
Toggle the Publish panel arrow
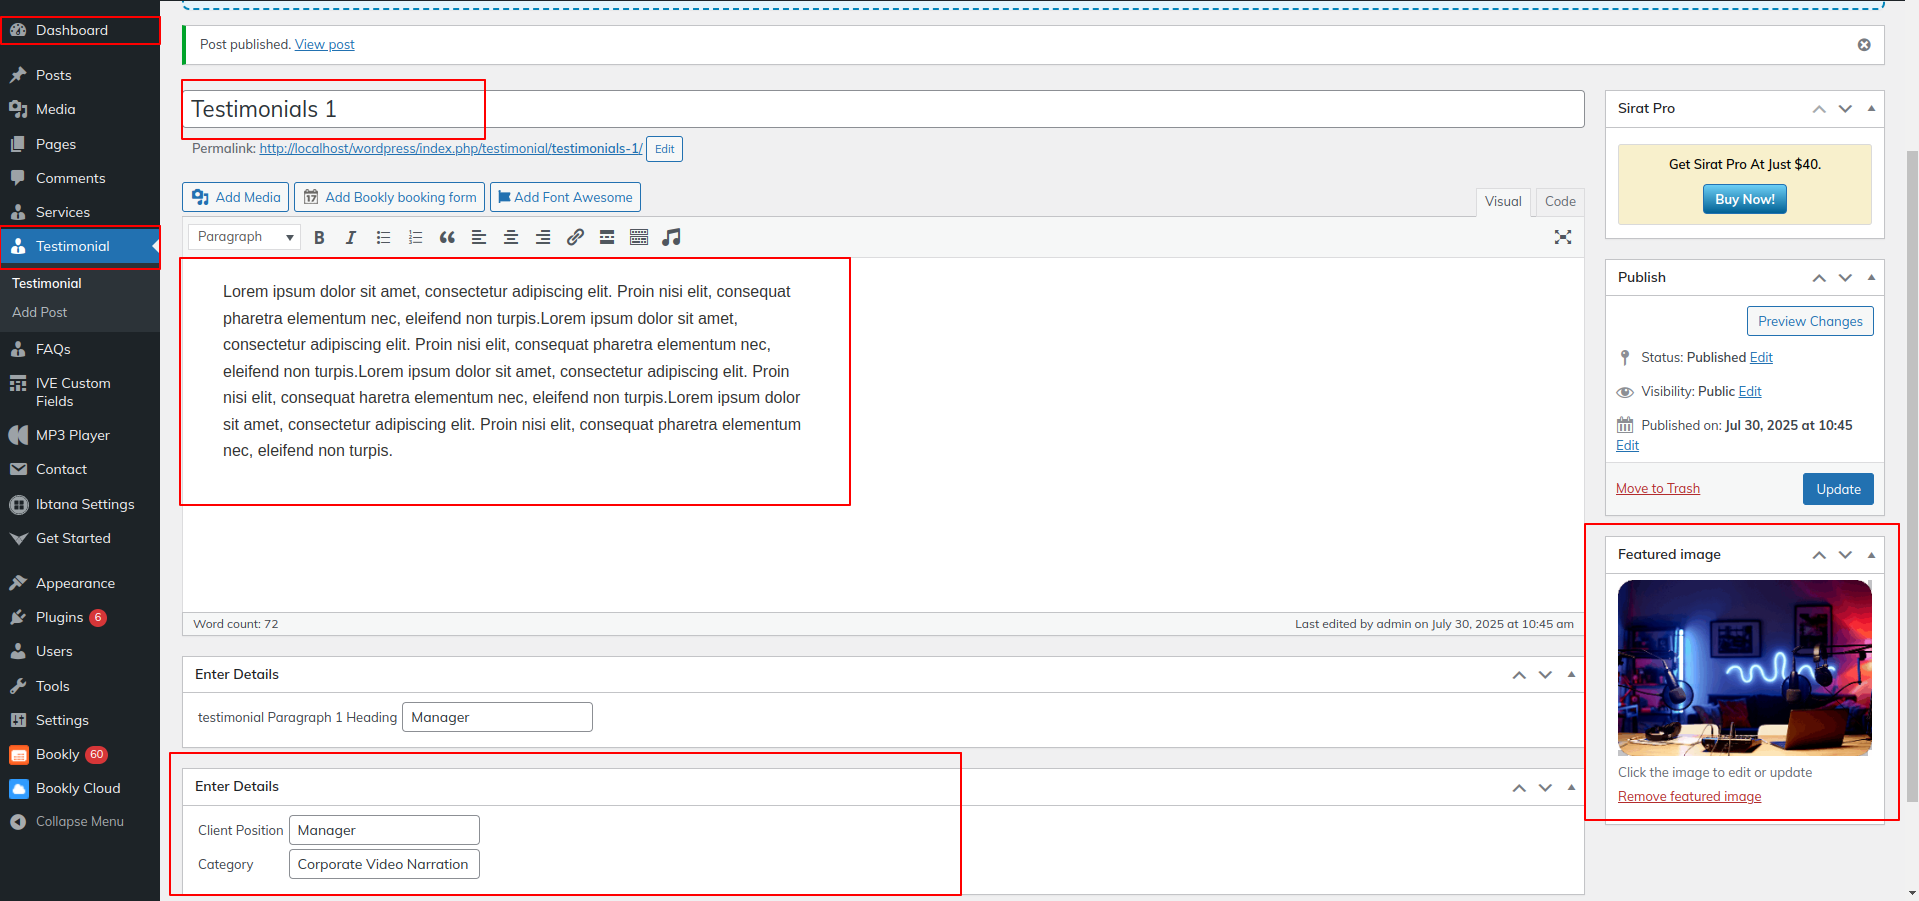[x=1871, y=277]
